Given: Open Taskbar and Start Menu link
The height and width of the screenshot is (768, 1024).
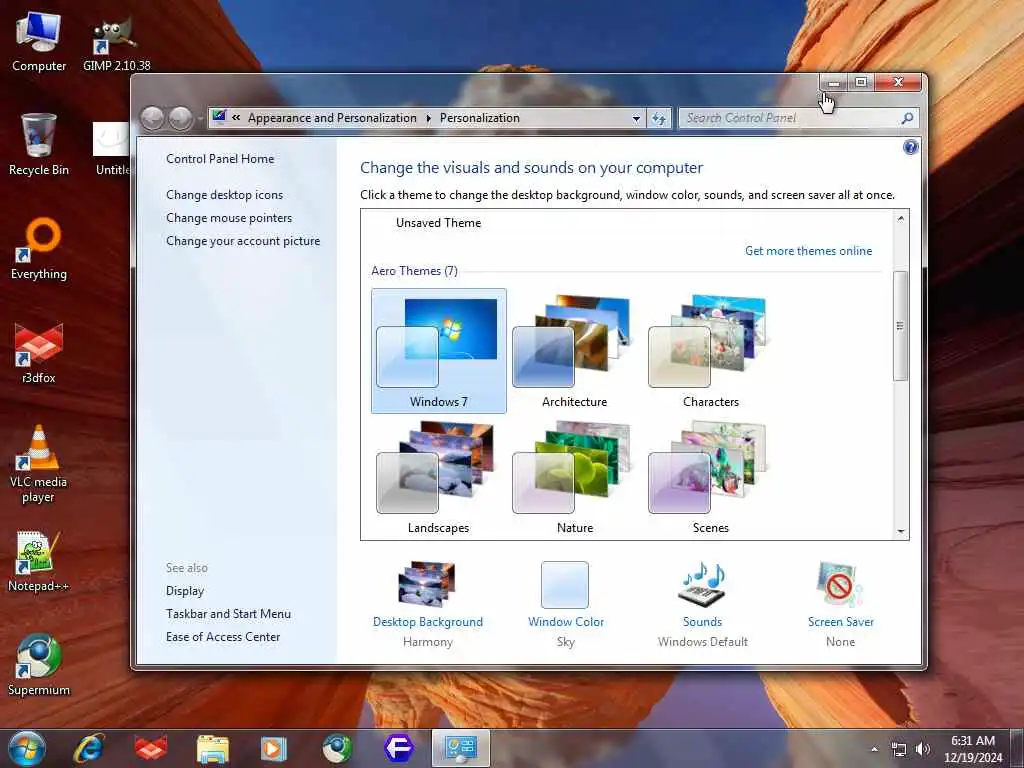Looking at the screenshot, I should [x=228, y=614].
